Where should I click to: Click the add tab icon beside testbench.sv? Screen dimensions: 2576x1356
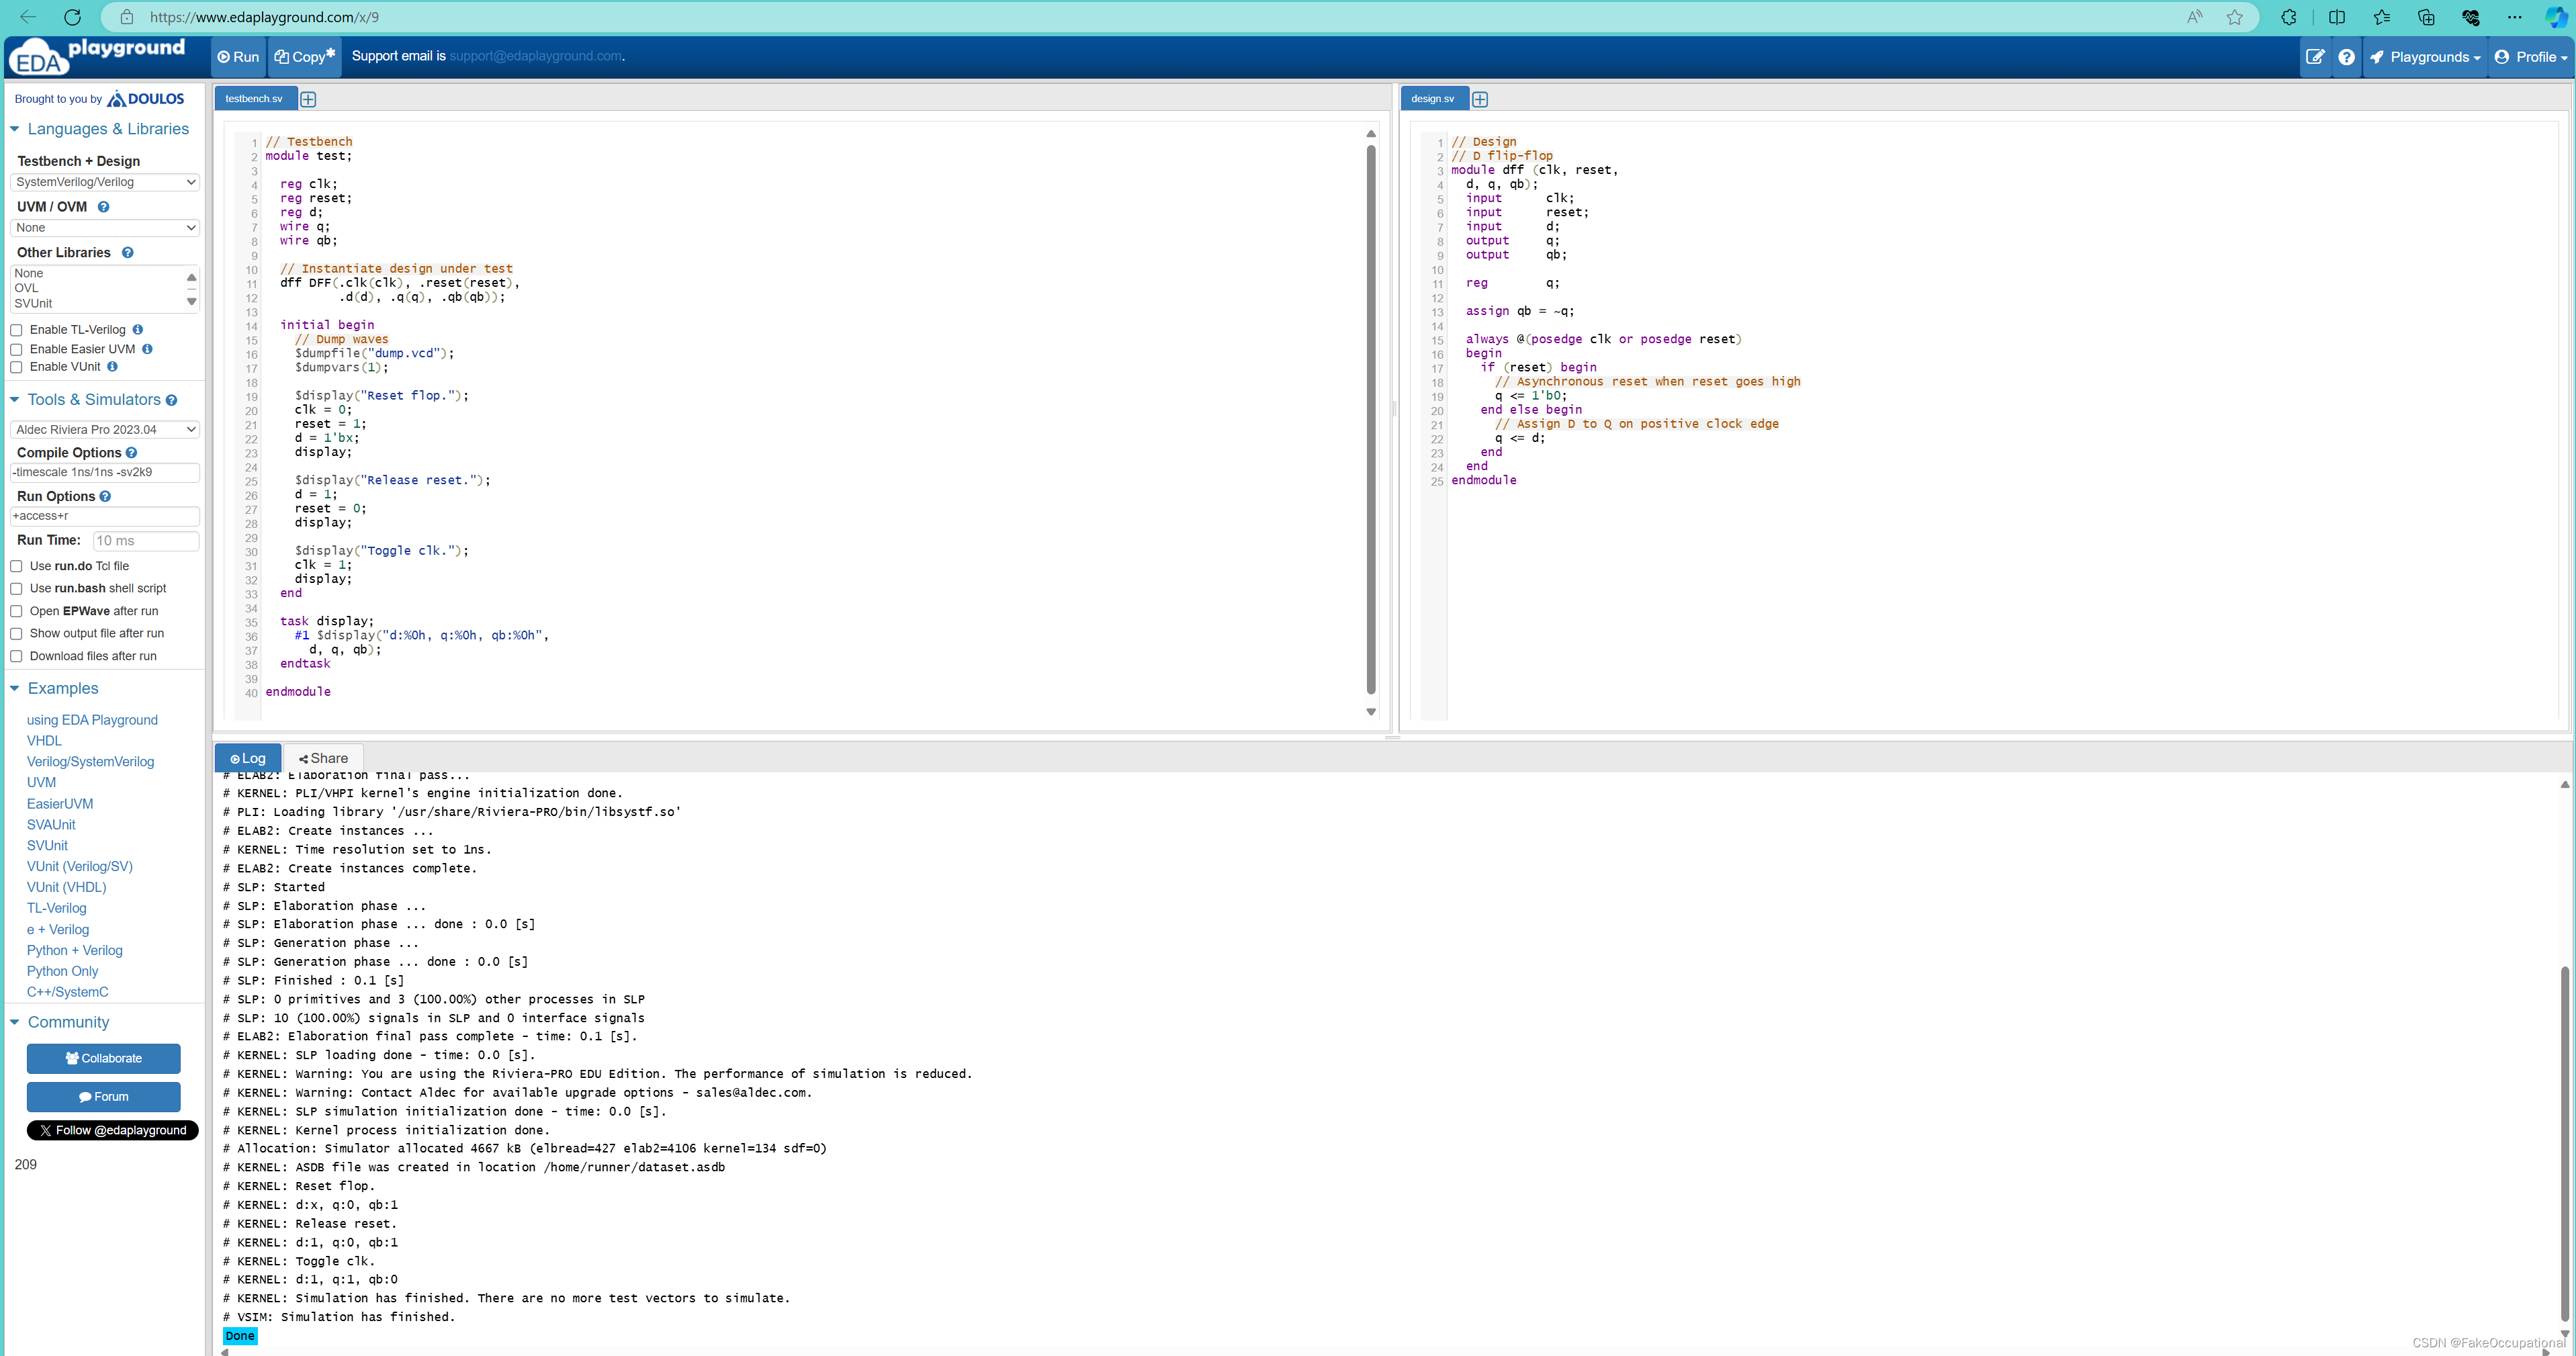click(x=308, y=99)
